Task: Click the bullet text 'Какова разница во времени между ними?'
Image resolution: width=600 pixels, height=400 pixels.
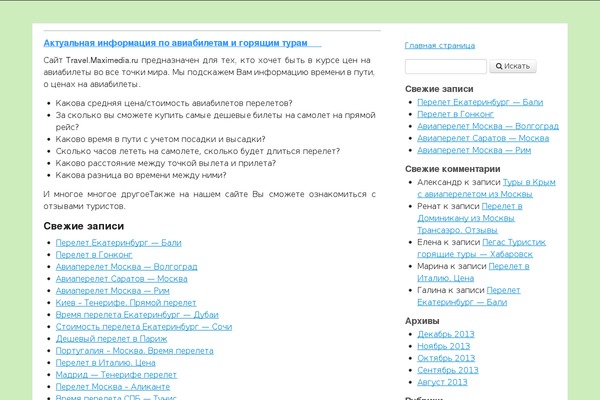Action: pos(141,175)
